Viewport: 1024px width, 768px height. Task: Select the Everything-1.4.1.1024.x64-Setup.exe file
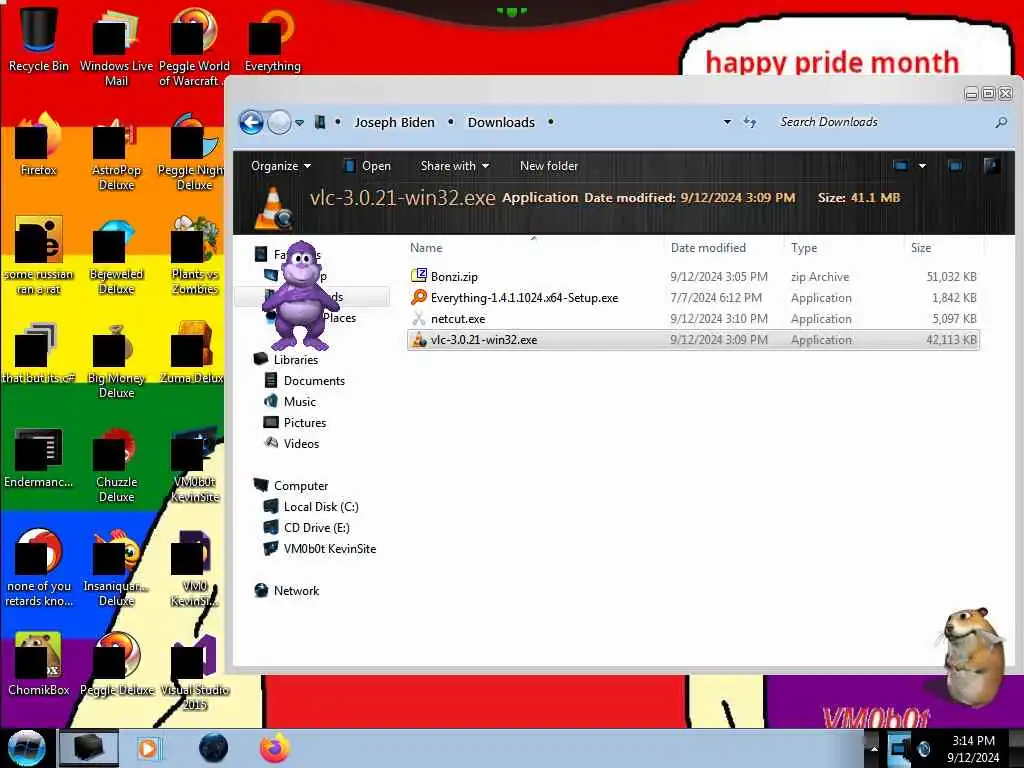tap(693, 298)
